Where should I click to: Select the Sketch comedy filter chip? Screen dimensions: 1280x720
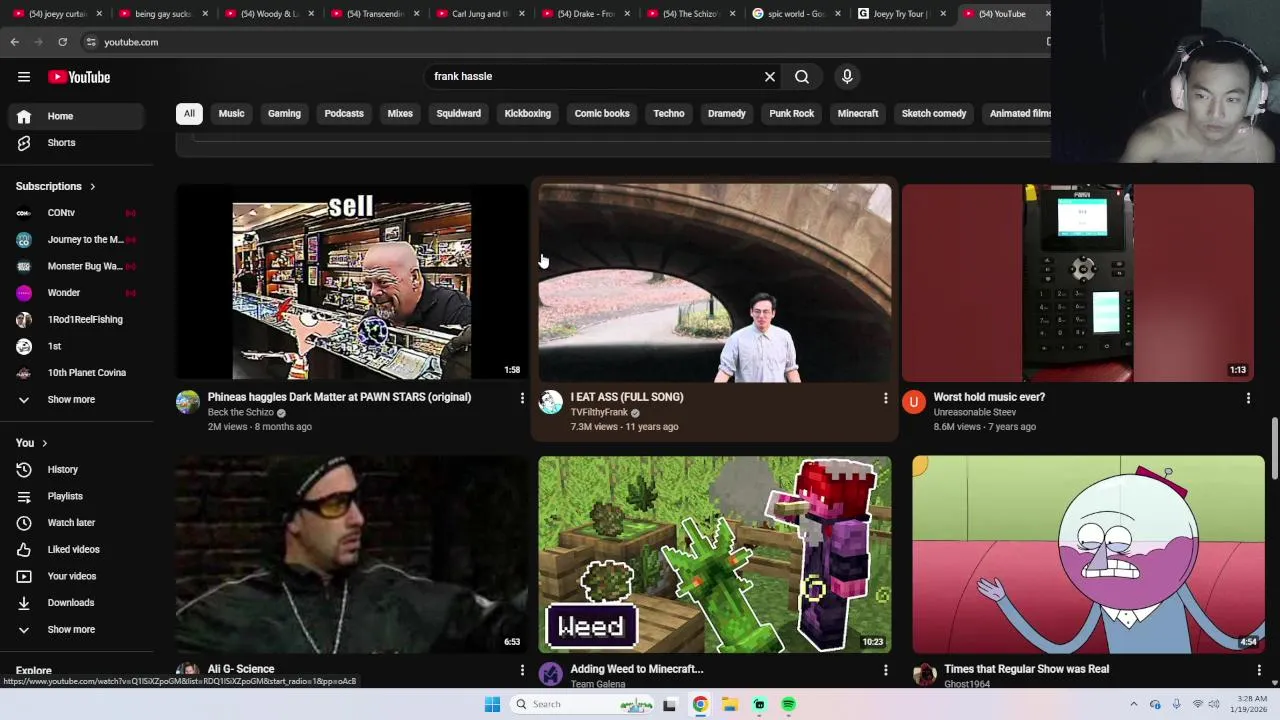click(934, 113)
